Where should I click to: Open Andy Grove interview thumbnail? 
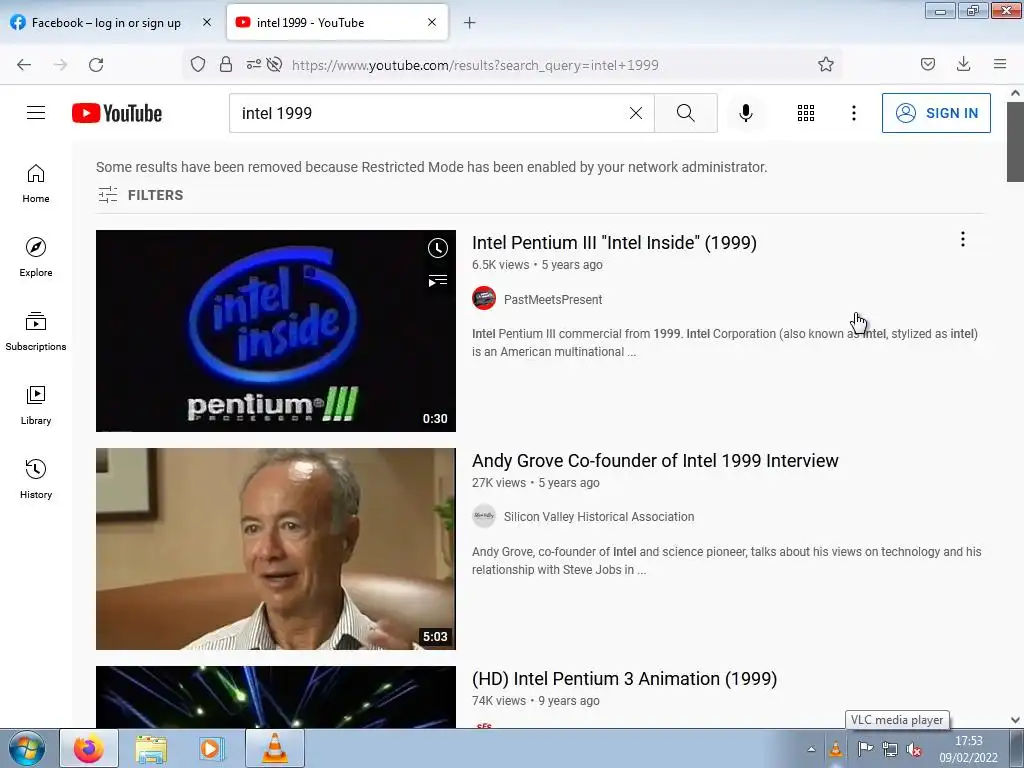276,549
